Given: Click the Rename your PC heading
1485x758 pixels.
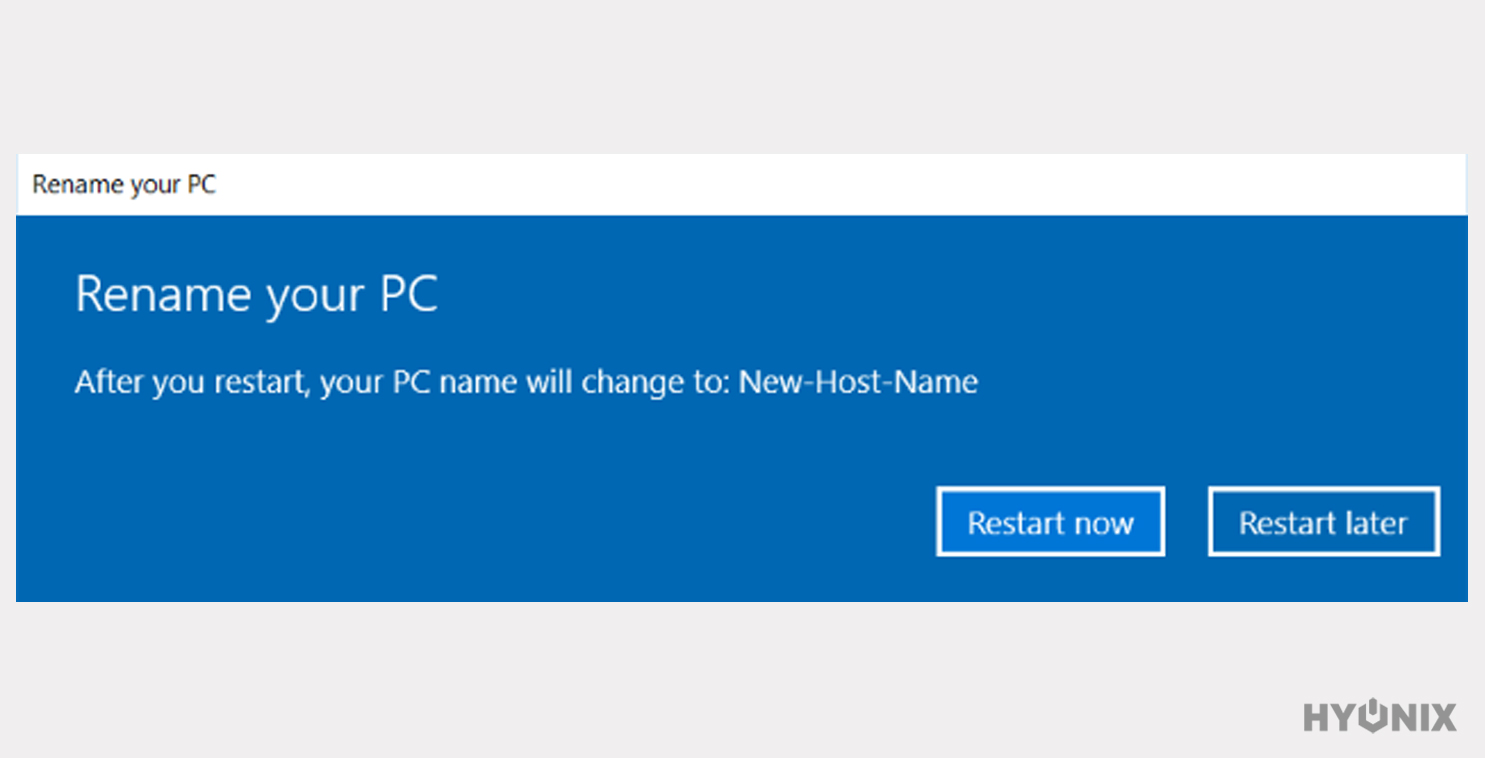Looking at the screenshot, I should point(256,293).
